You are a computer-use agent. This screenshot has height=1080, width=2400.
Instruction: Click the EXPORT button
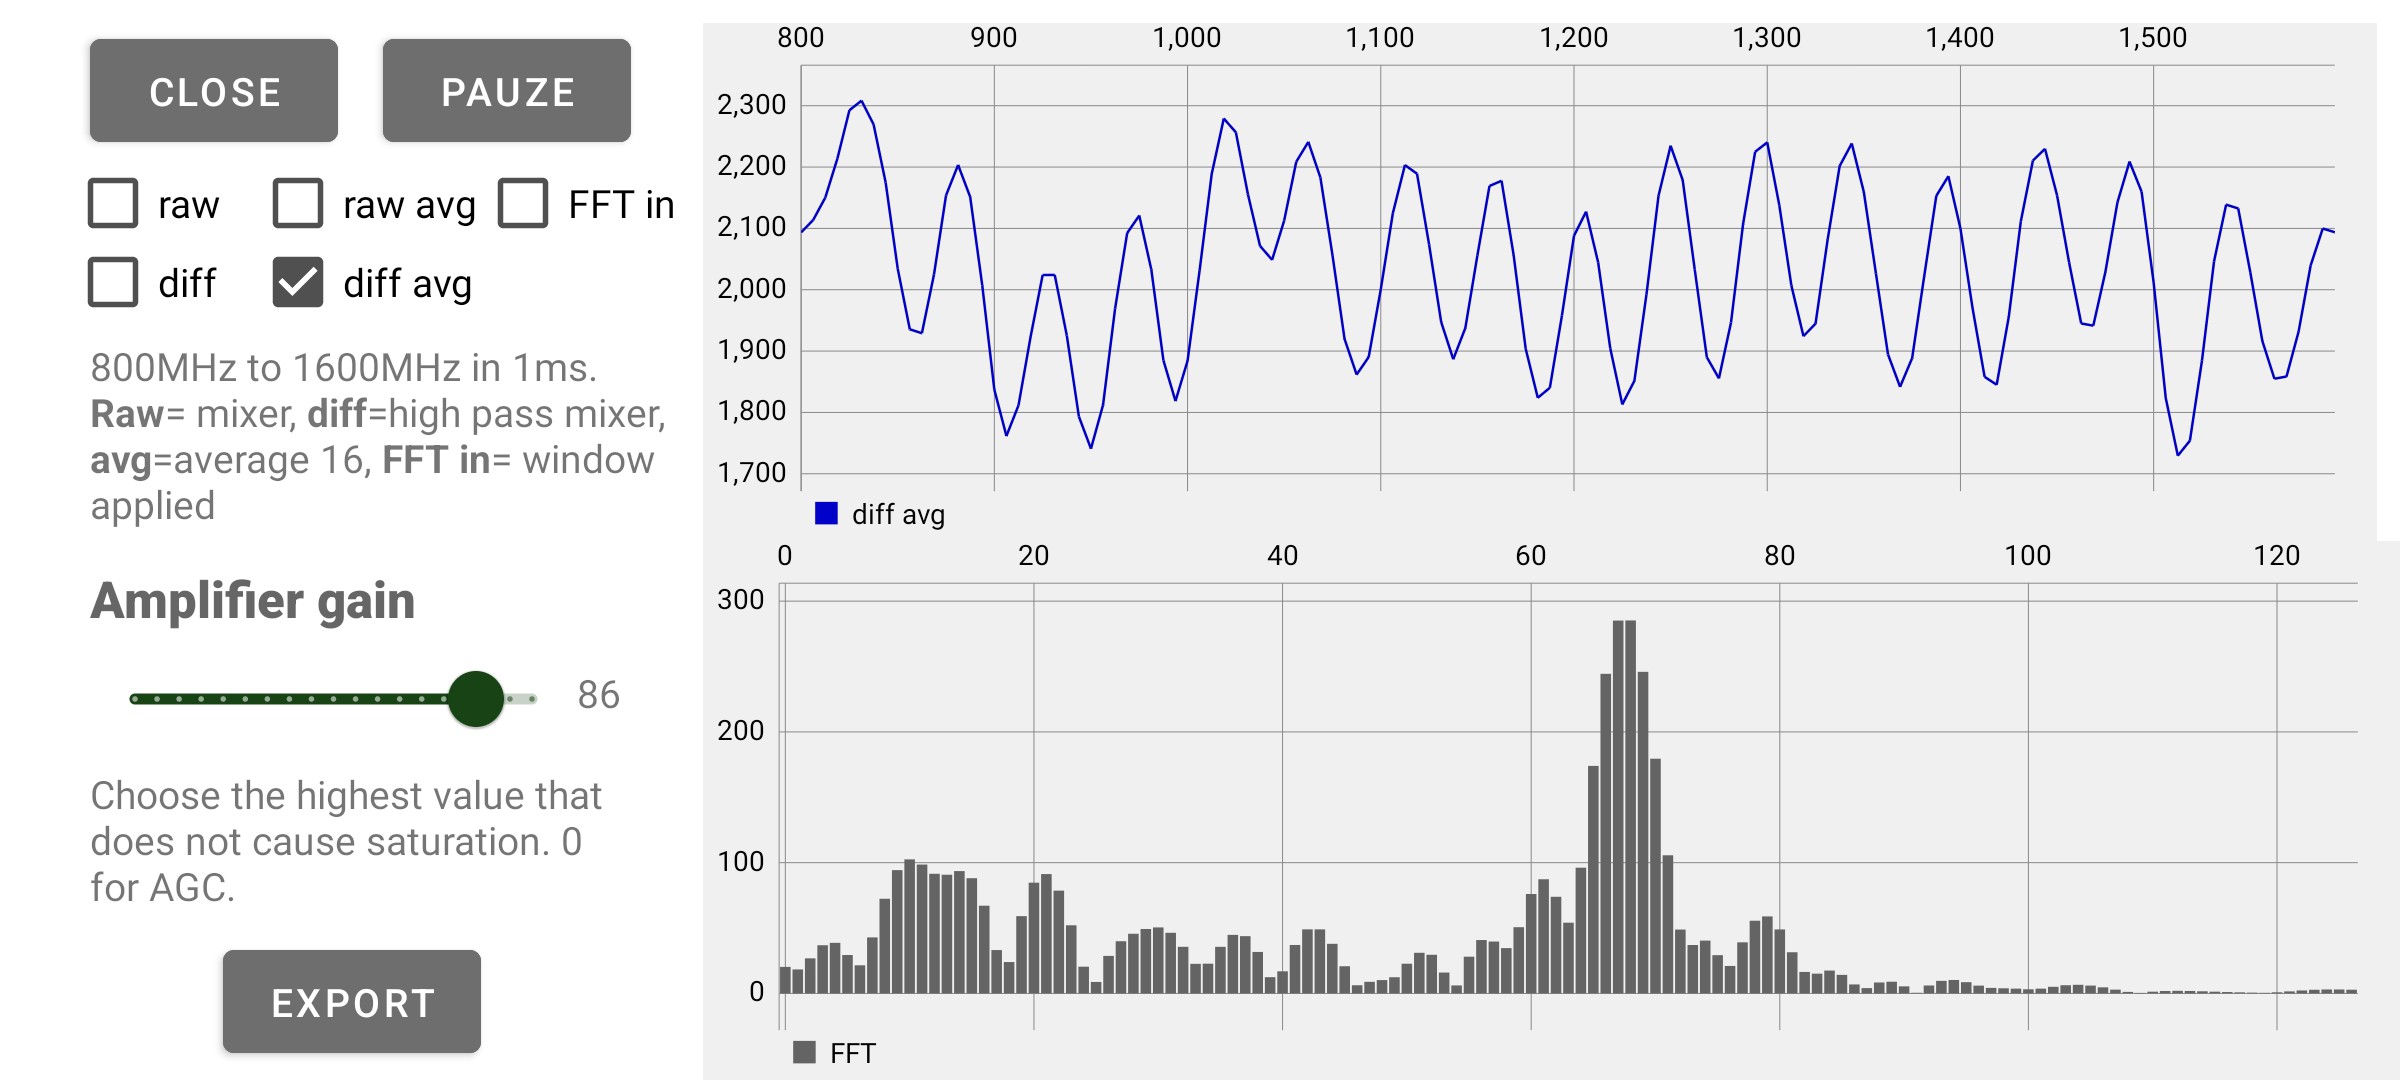coord(351,1001)
